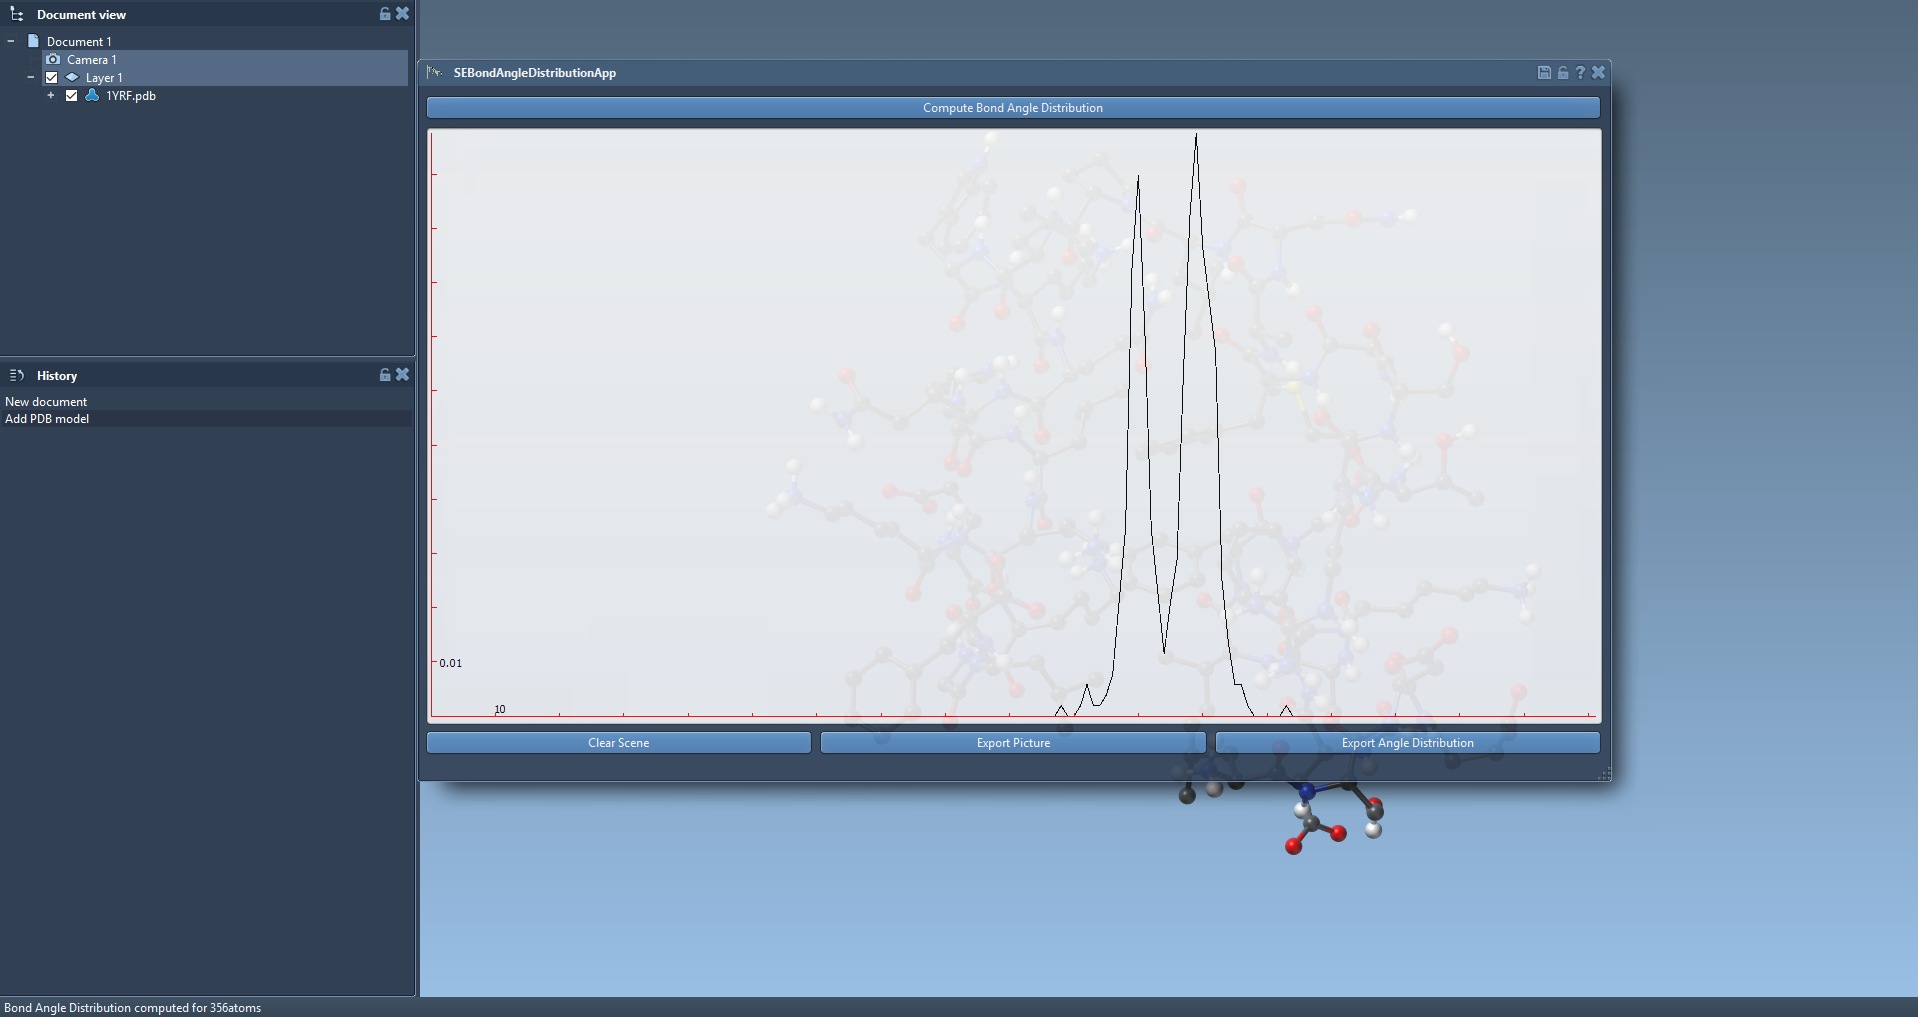Click the Camera 1 camera icon
This screenshot has height=1017, width=1918.
point(54,60)
